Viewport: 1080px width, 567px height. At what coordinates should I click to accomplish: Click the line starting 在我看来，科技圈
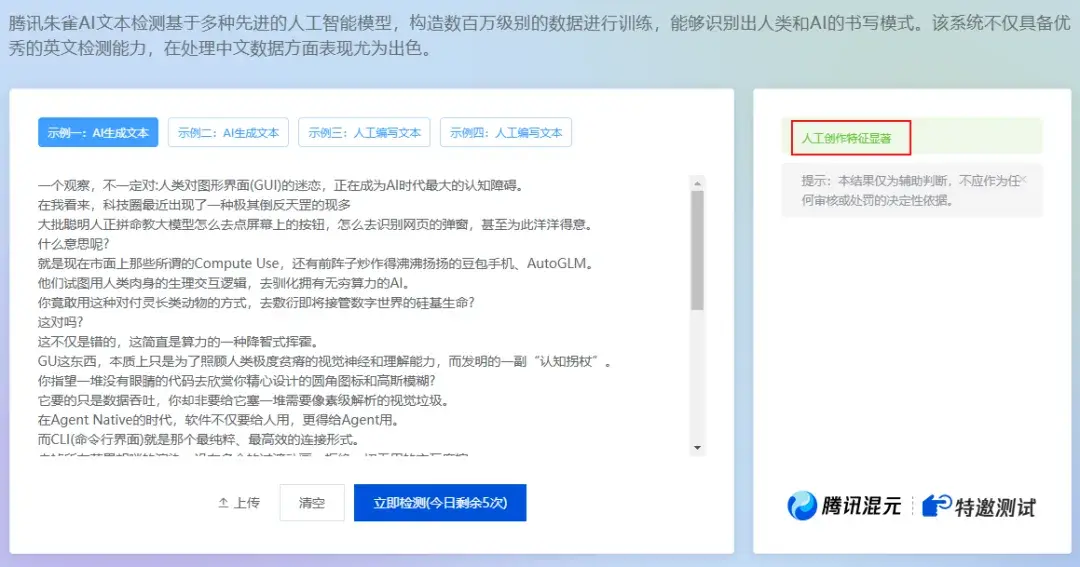coord(194,205)
